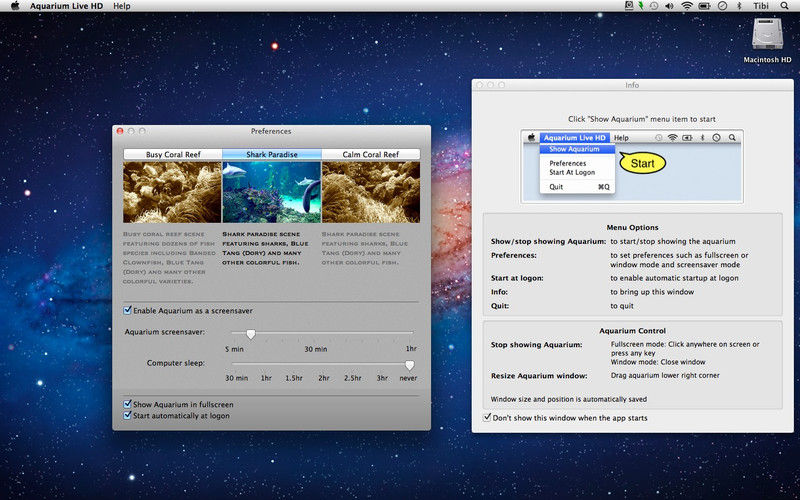Click the 2.5hr label under Computer sleep slider
Image resolution: width=800 pixels, height=500 pixels.
[353, 378]
